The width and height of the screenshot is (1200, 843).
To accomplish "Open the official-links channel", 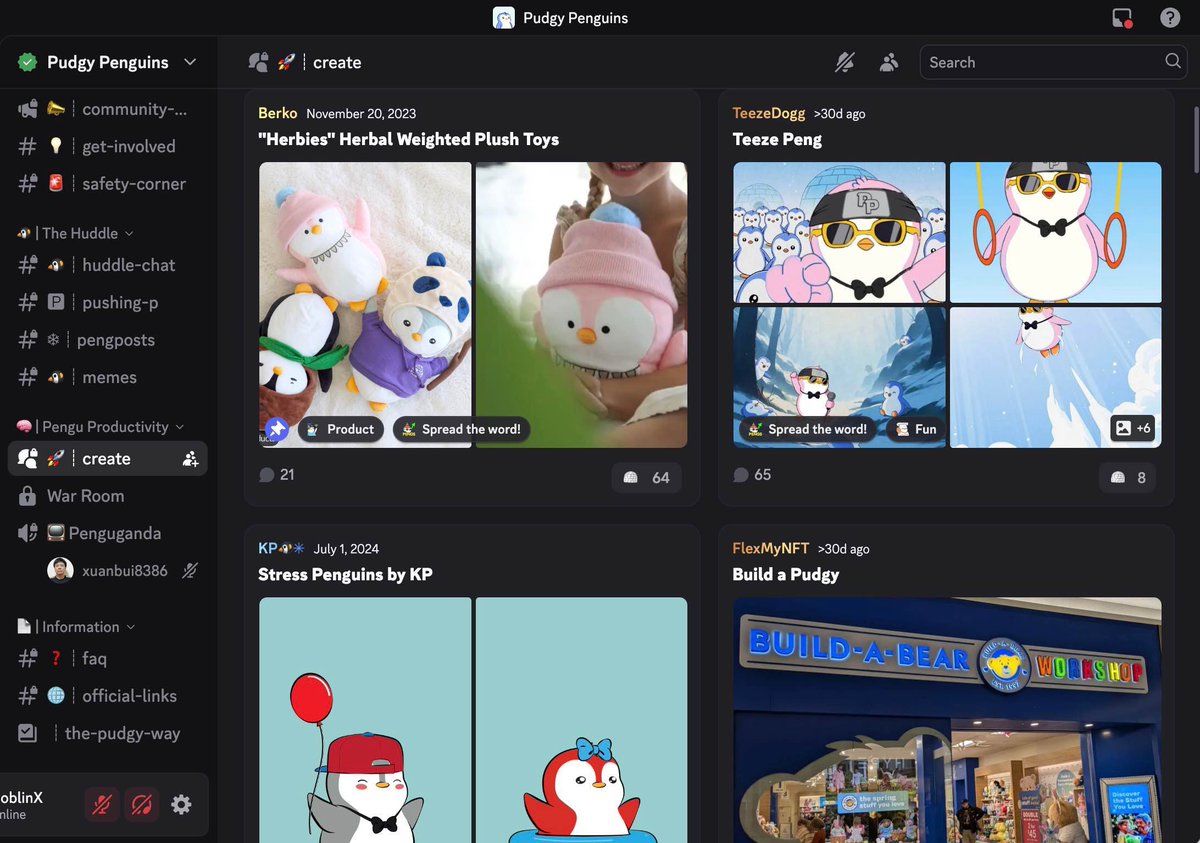I will [108, 696].
